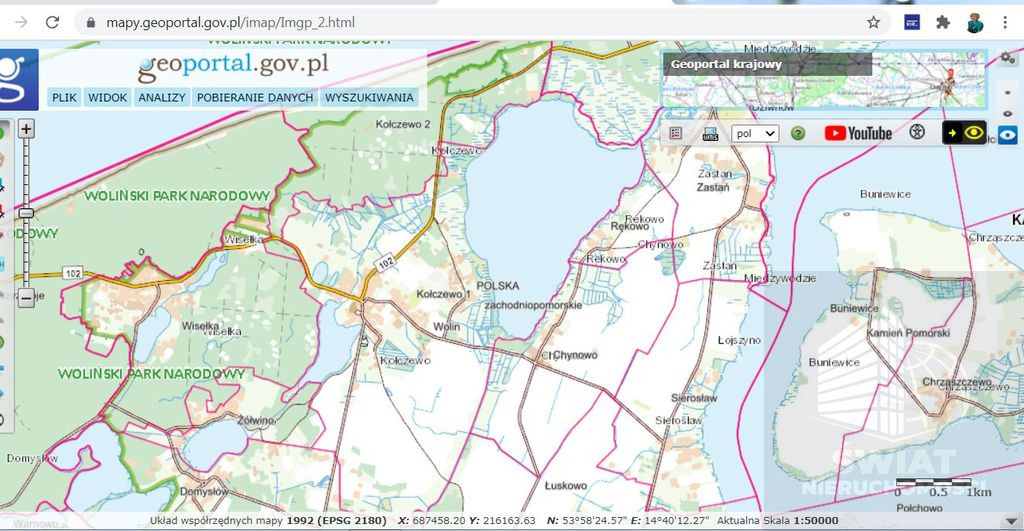The width and height of the screenshot is (1024, 531).
Task: Open the YouTube channel link
Action: tap(858, 133)
